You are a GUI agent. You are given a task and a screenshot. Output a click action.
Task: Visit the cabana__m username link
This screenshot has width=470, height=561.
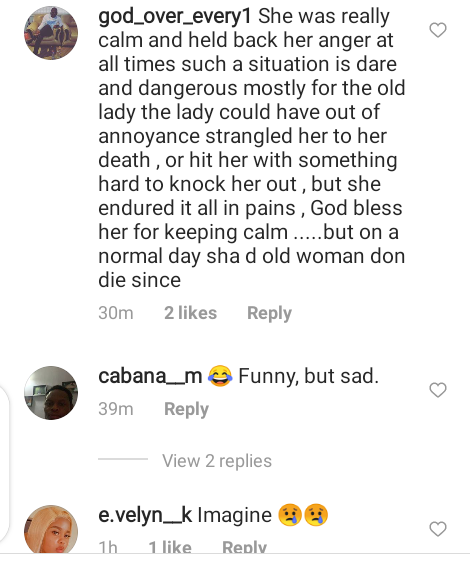point(150,376)
